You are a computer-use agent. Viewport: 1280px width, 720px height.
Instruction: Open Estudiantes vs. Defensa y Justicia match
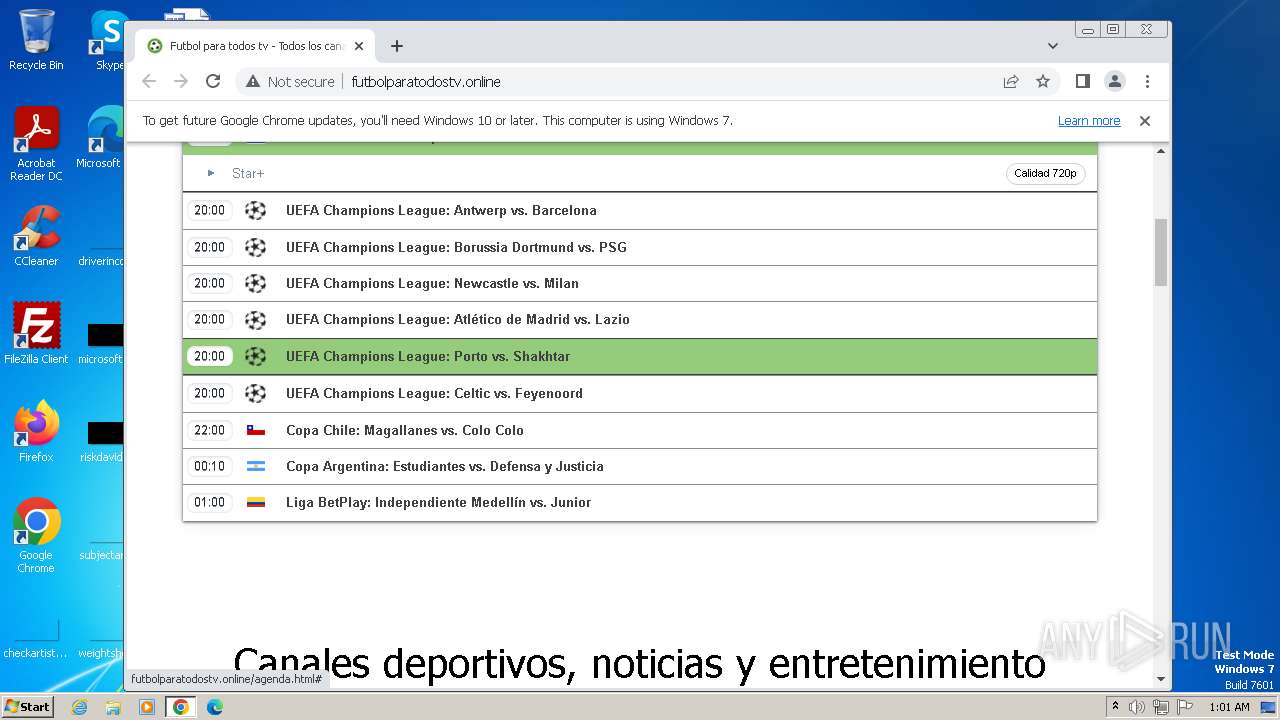tap(640, 466)
